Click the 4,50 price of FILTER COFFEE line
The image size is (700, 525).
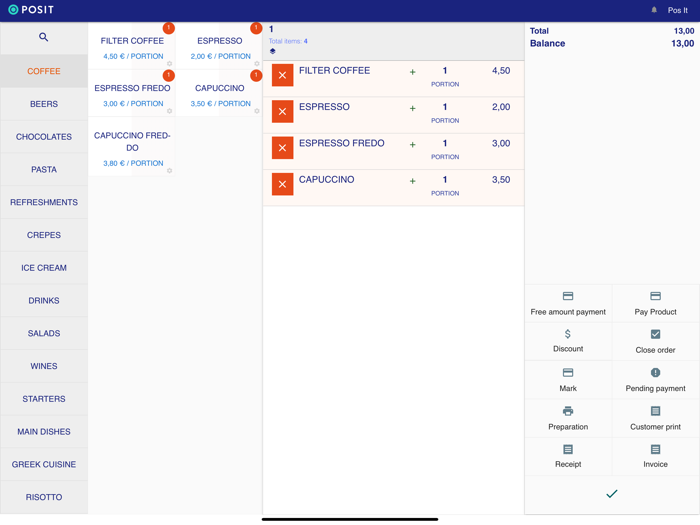click(x=501, y=71)
